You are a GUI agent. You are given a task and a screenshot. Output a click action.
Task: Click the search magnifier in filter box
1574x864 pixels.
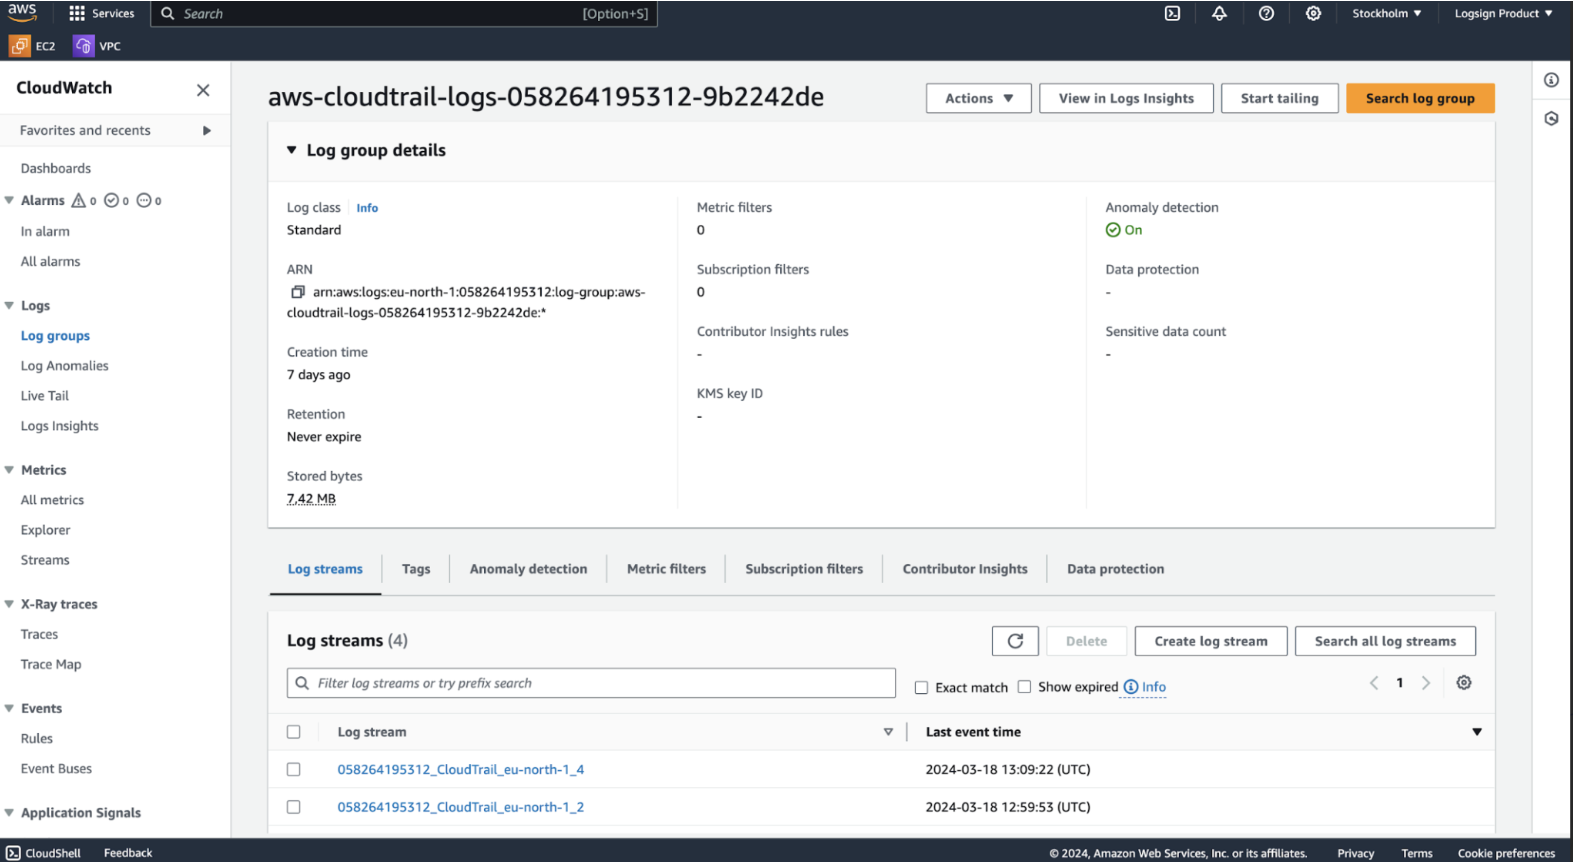click(x=302, y=684)
